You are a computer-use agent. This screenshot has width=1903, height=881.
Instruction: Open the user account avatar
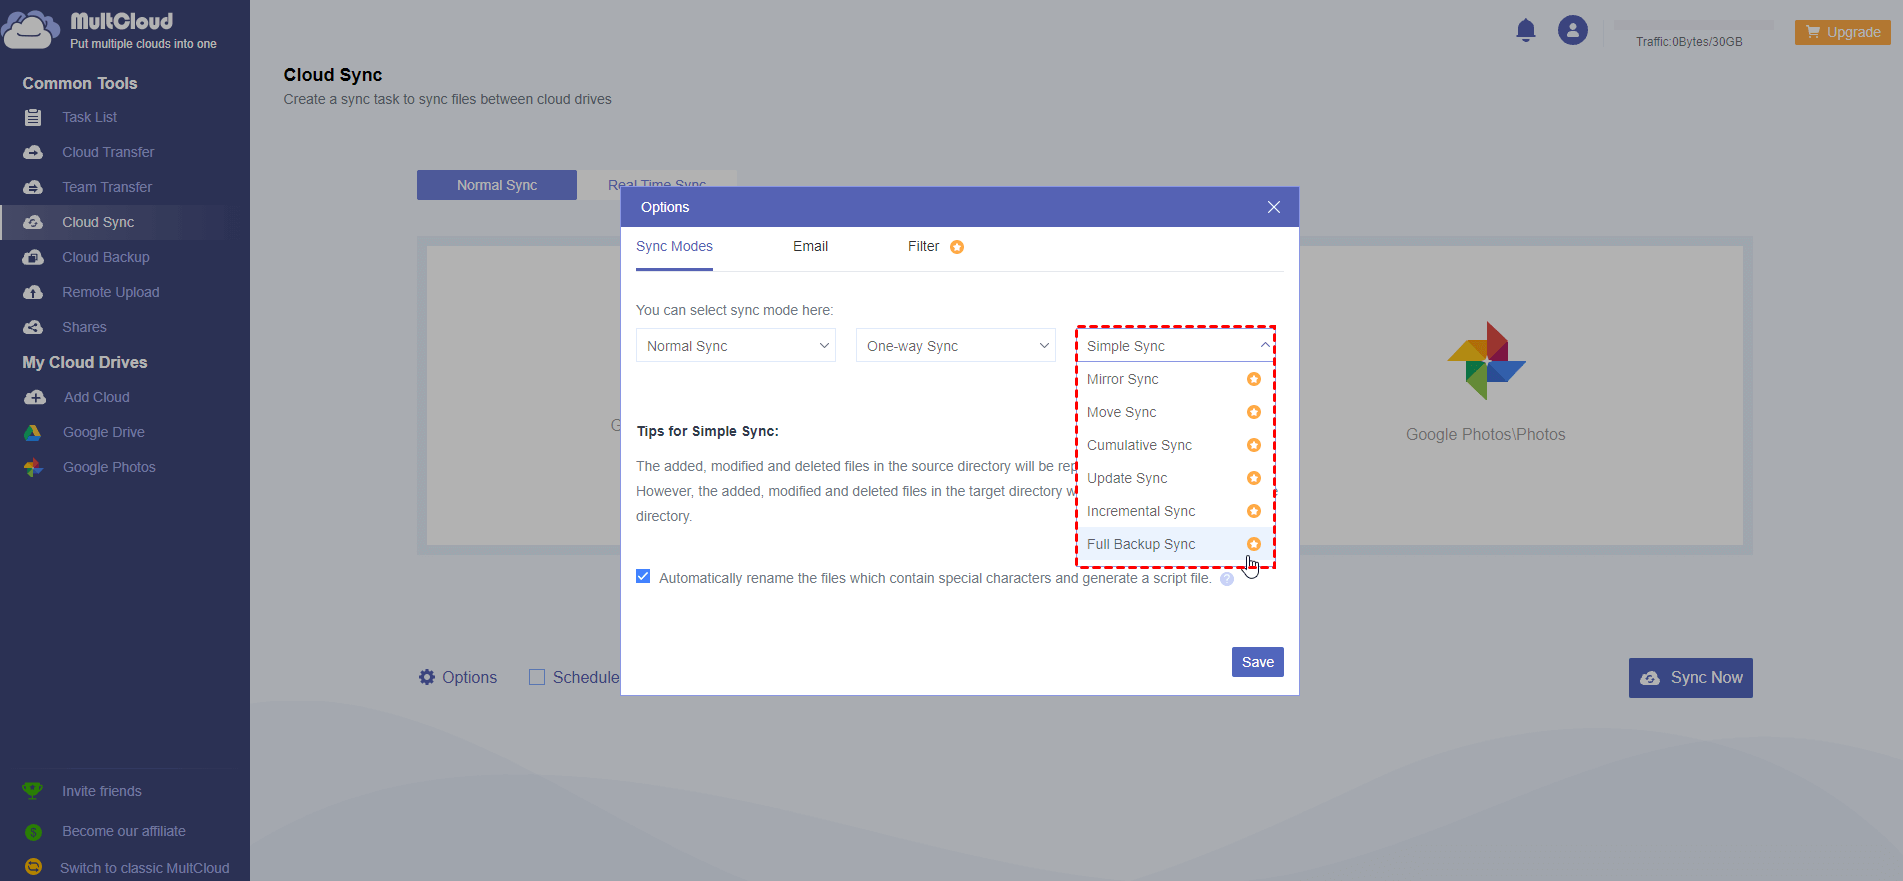(x=1573, y=31)
